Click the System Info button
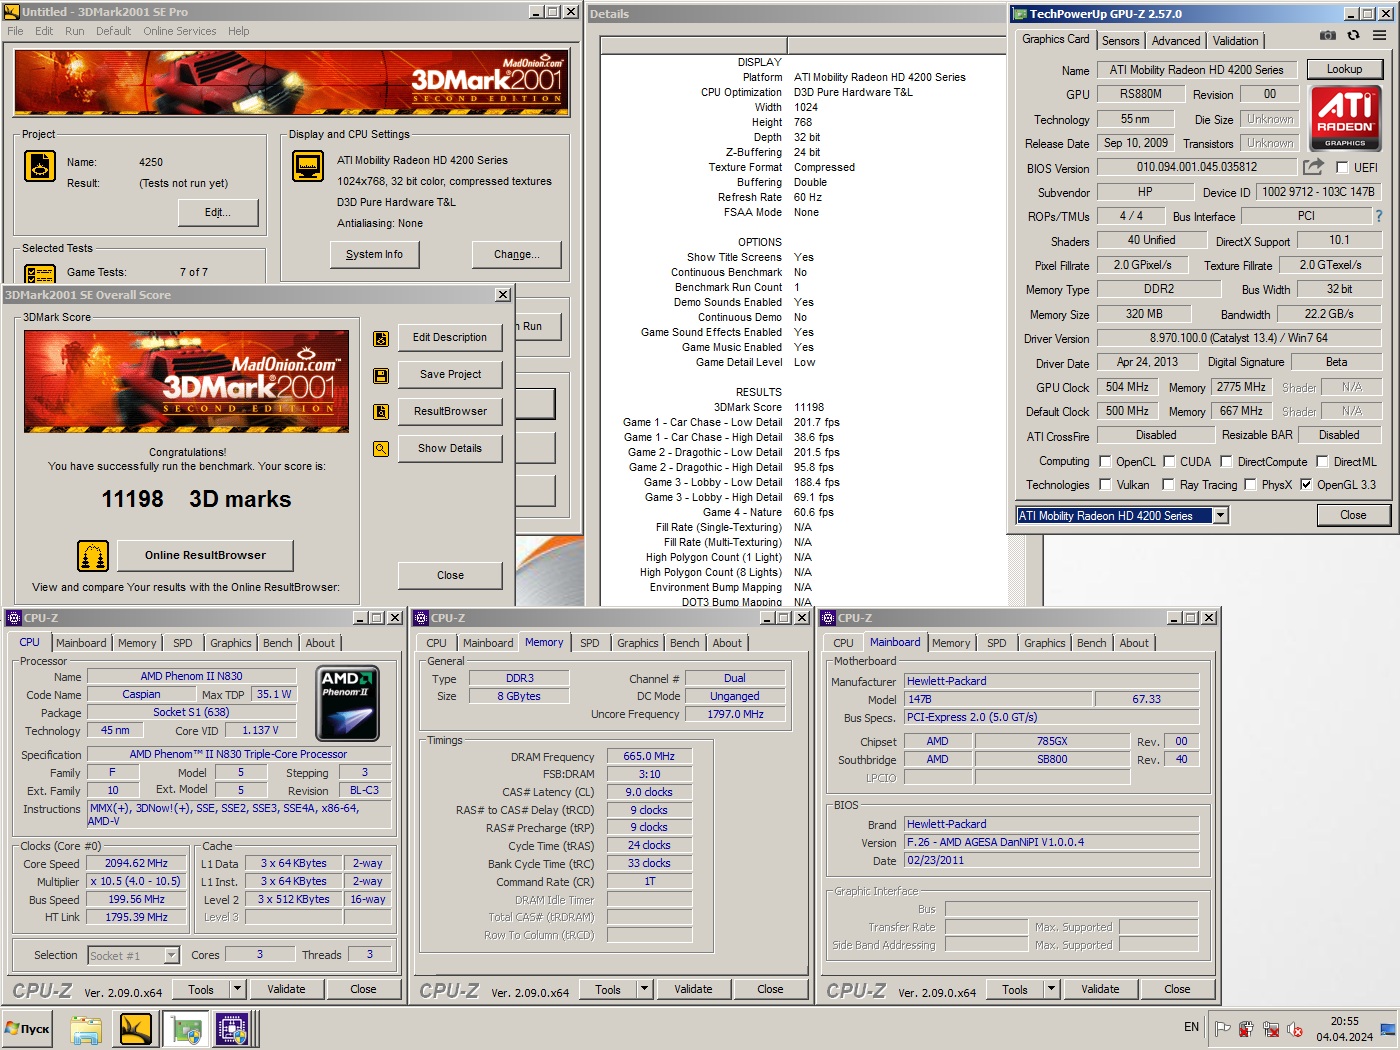 point(374,255)
